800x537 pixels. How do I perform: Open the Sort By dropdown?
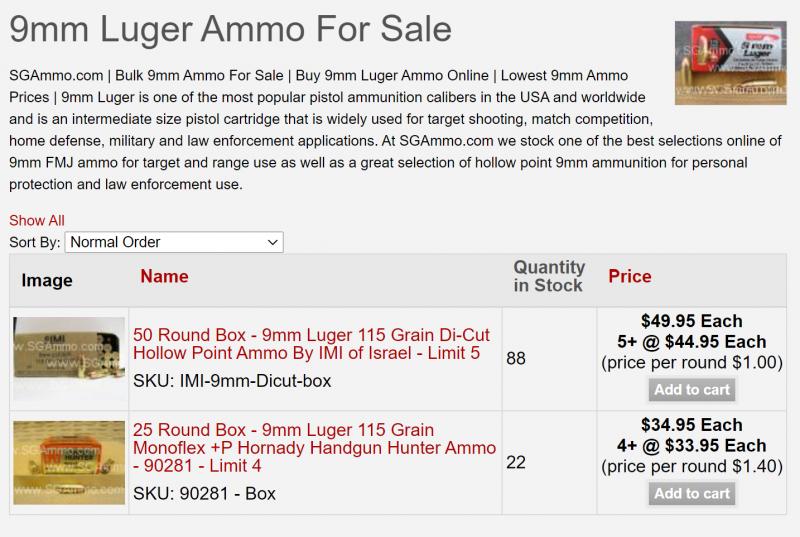click(174, 242)
